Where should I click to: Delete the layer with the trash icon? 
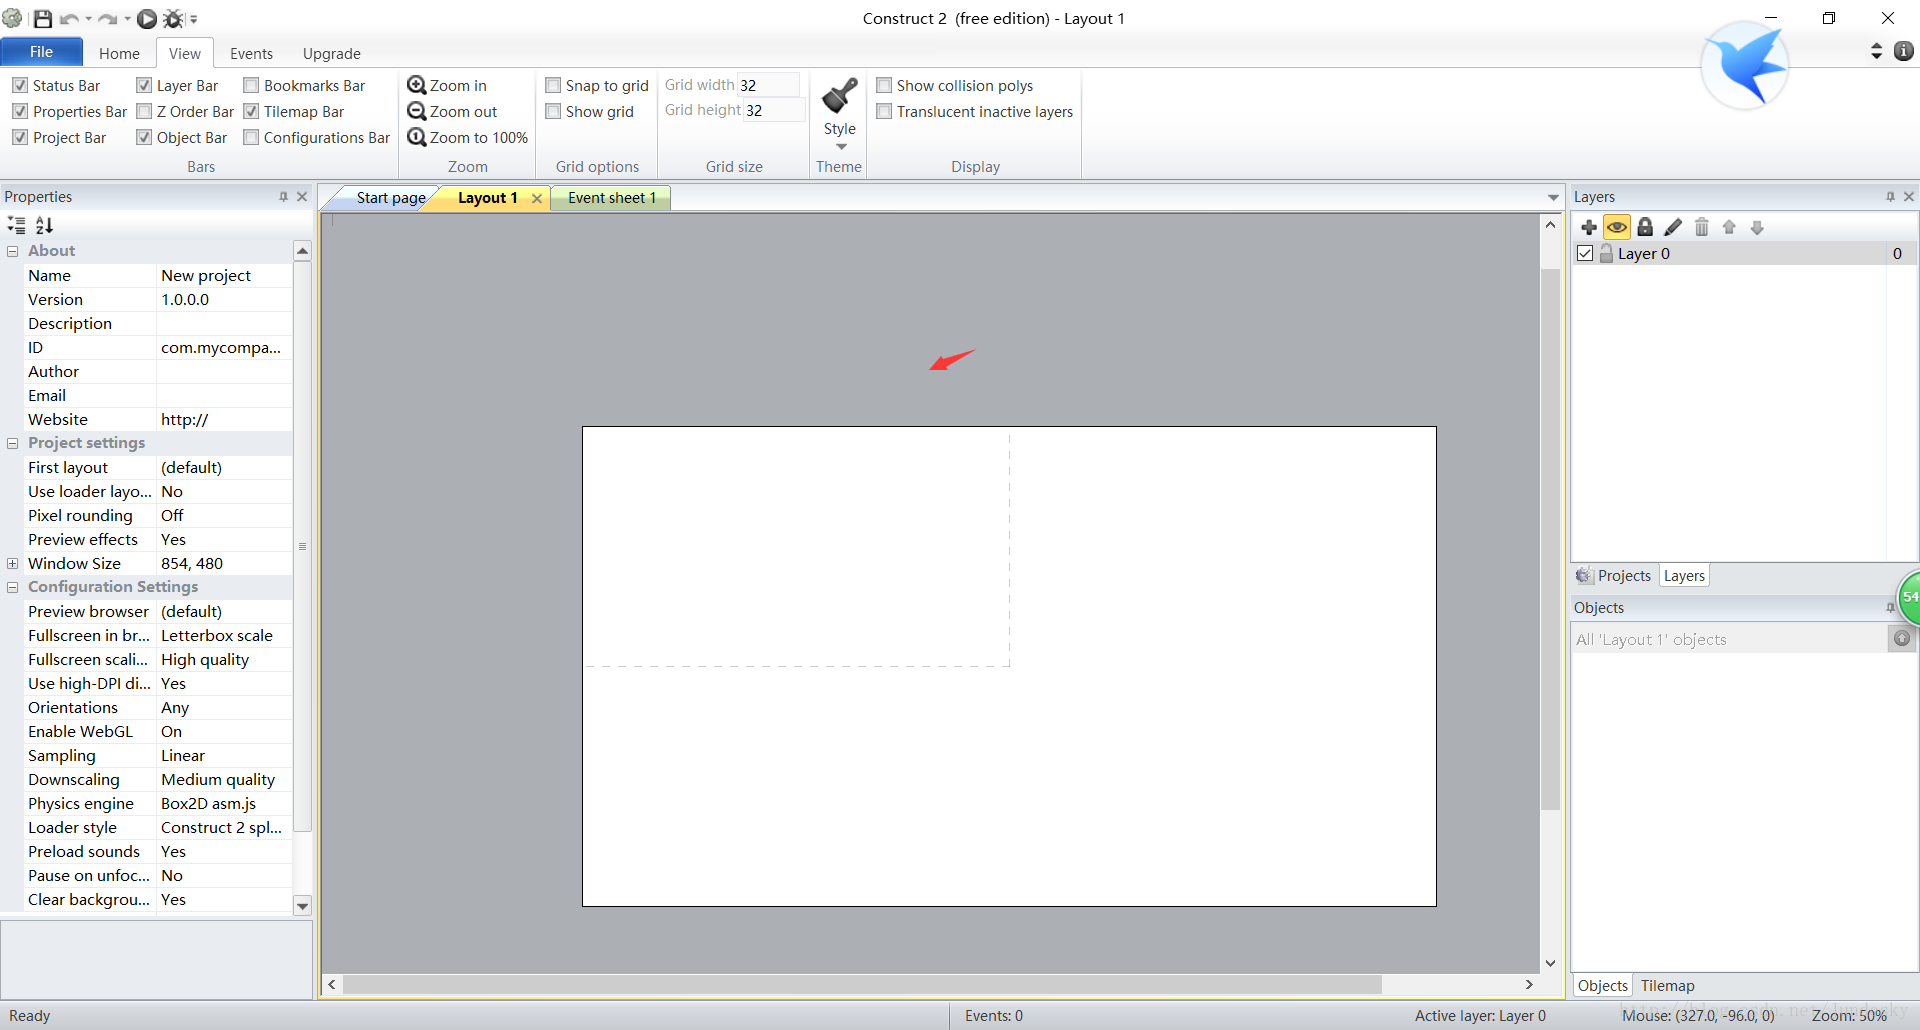point(1701,227)
